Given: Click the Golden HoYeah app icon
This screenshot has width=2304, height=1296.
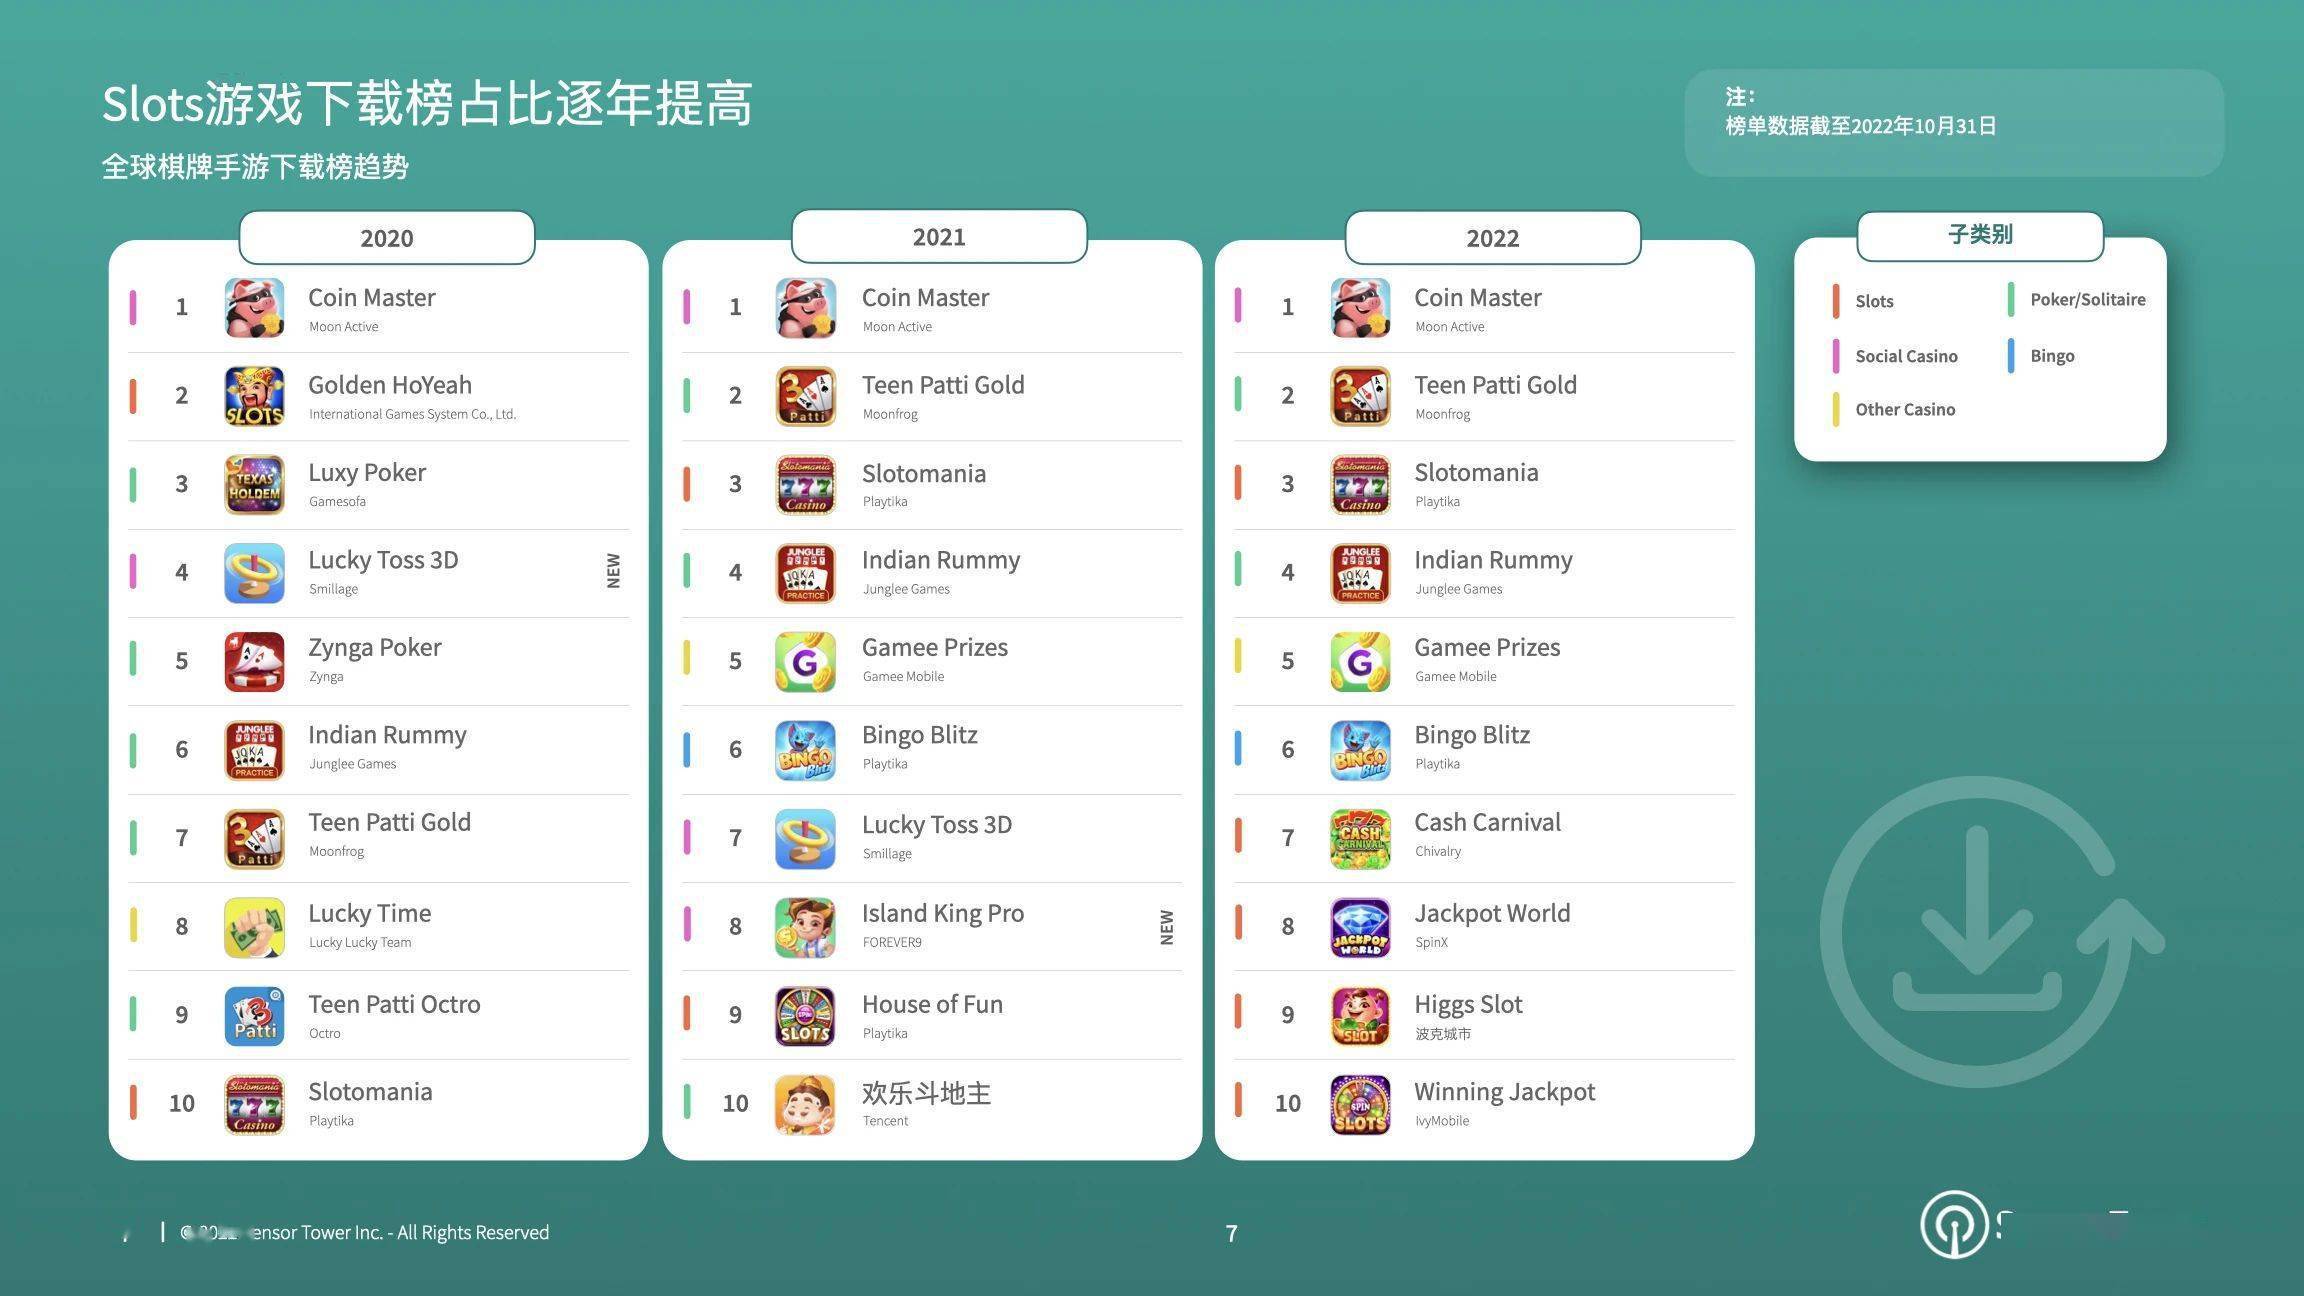Looking at the screenshot, I should [253, 394].
